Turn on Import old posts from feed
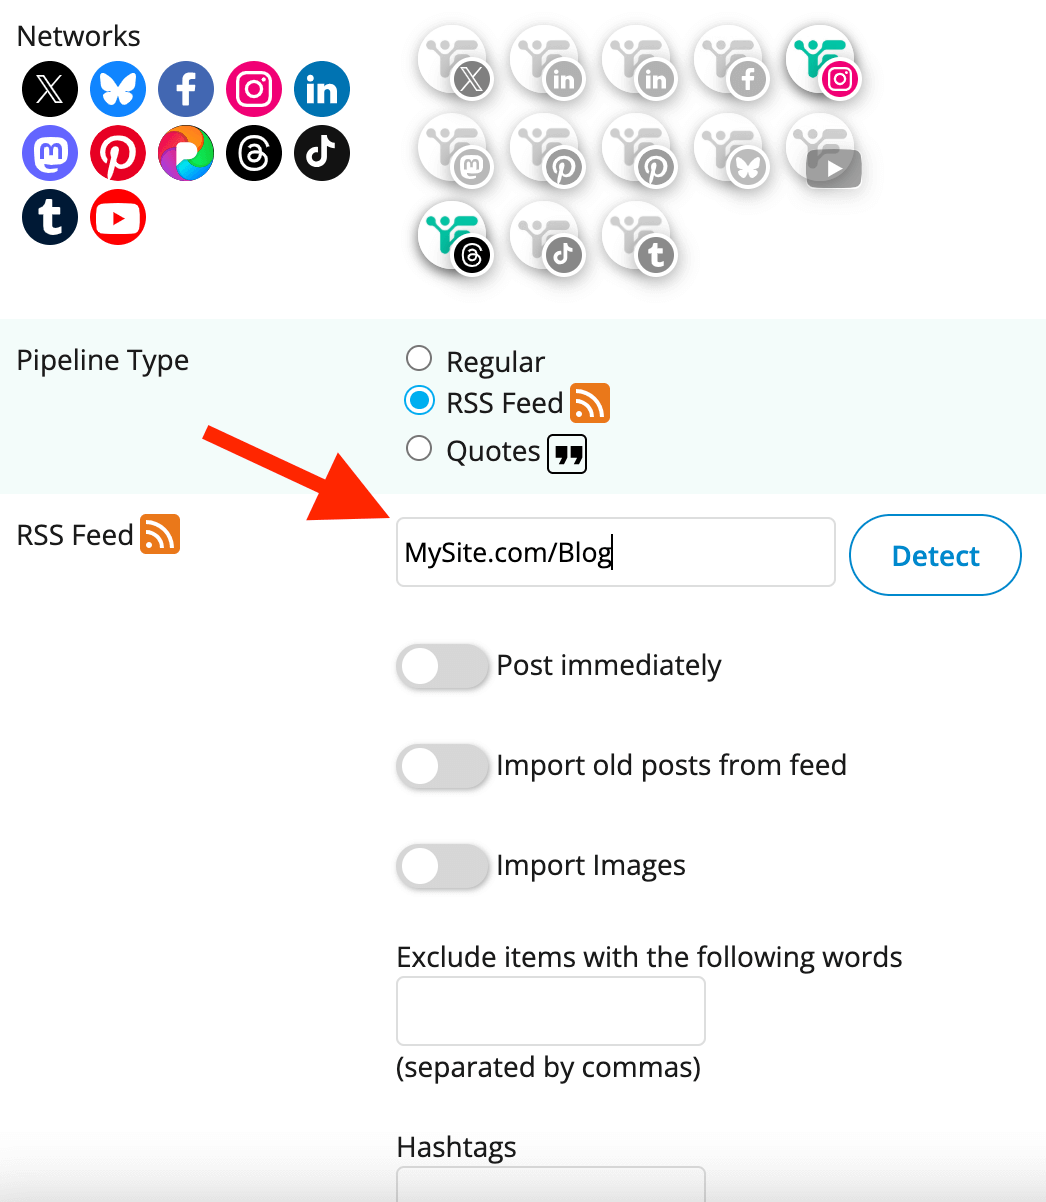Viewport: 1046px width, 1202px height. click(x=442, y=767)
